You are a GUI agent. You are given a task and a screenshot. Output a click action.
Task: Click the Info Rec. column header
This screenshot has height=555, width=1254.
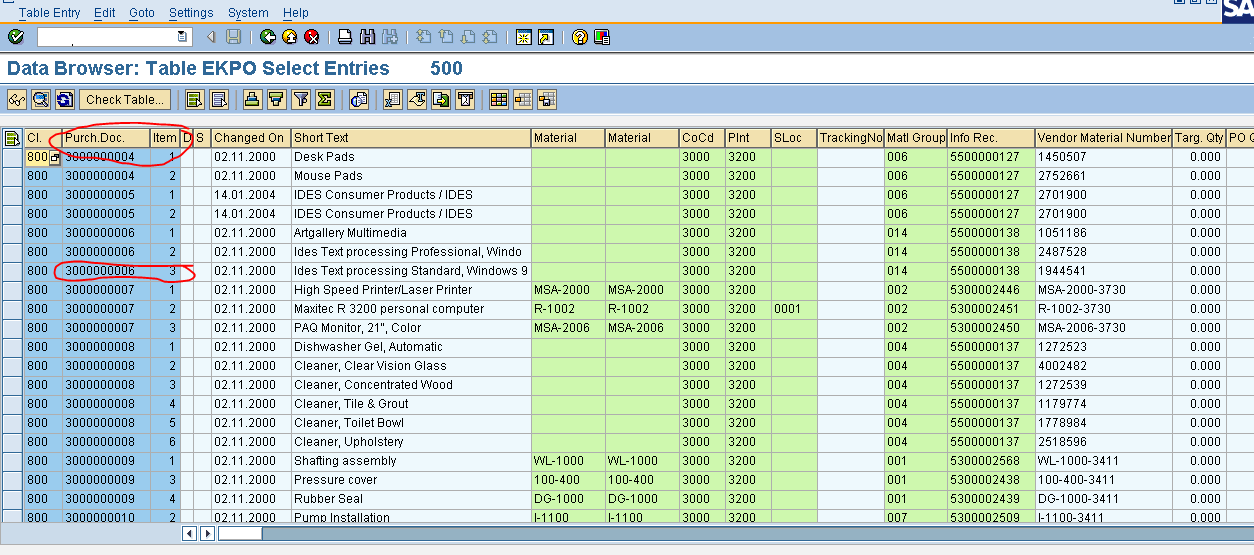990,138
